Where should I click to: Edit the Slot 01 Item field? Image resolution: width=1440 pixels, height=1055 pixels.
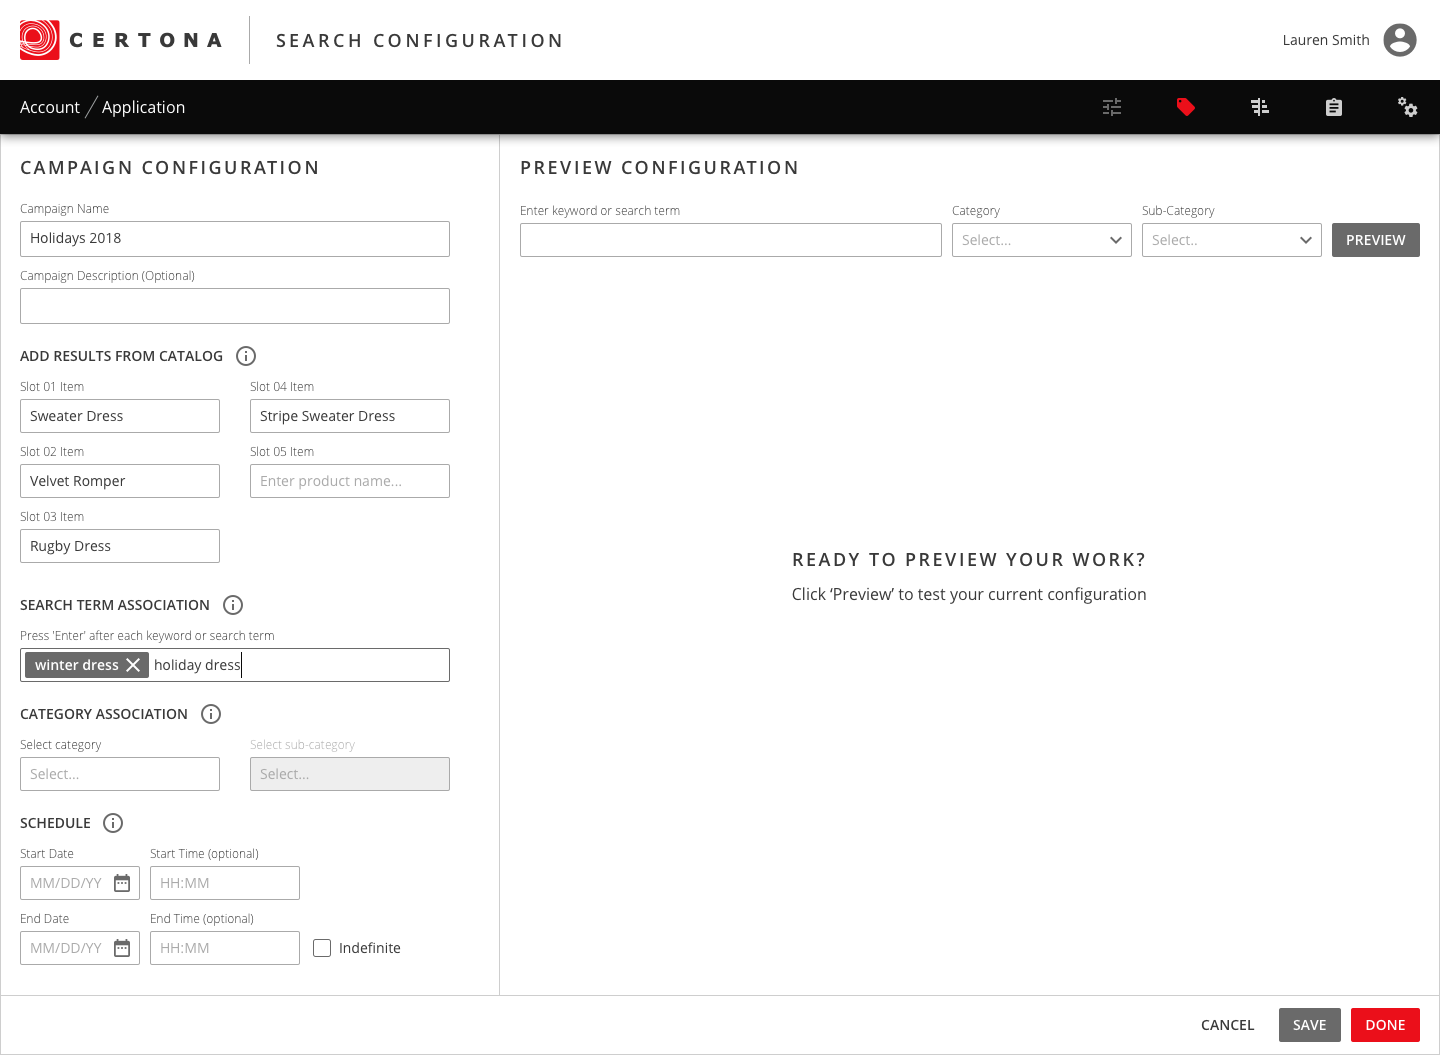[120, 416]
